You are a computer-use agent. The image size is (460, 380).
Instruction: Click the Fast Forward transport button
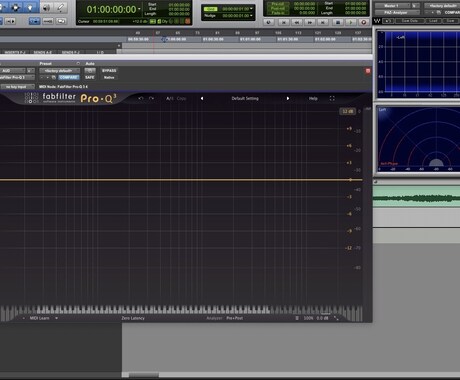pyautogui.click(x=310, y=22)
